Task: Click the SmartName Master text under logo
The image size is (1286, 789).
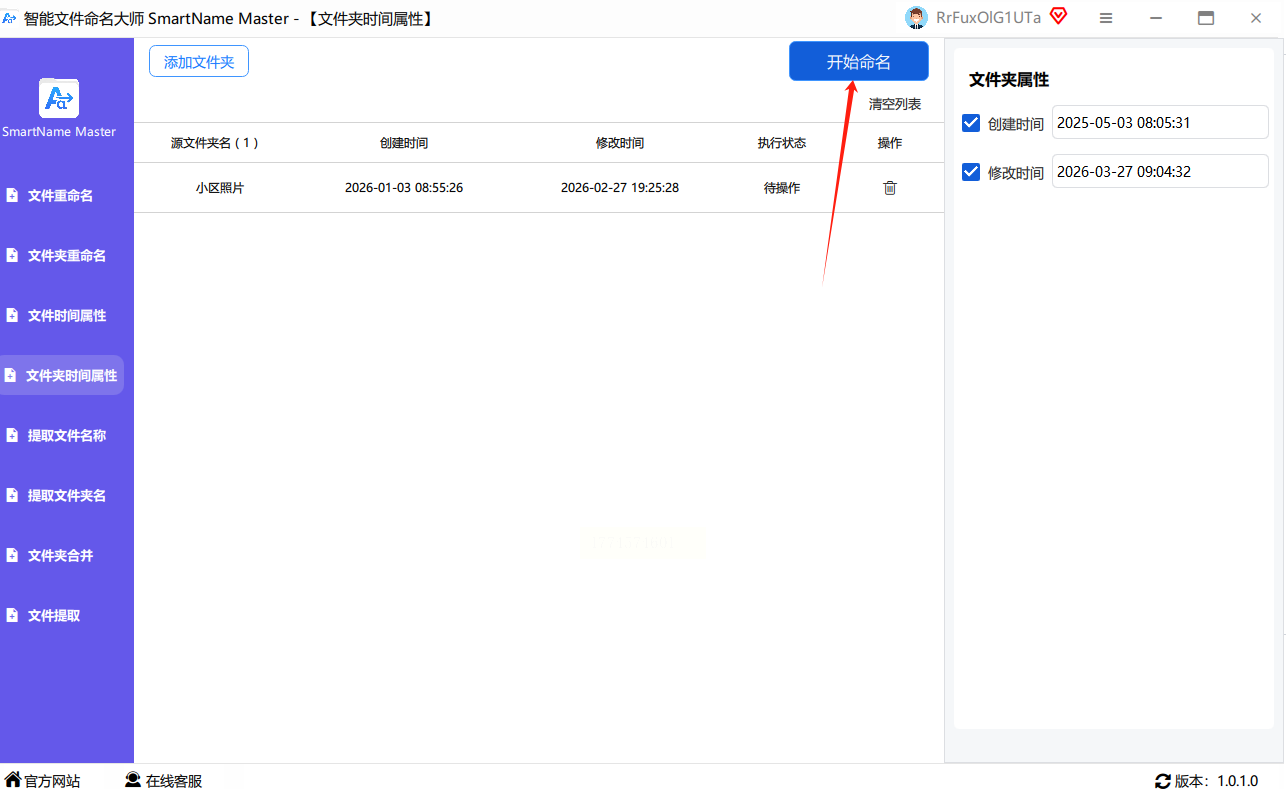Action: click(59, 132)
